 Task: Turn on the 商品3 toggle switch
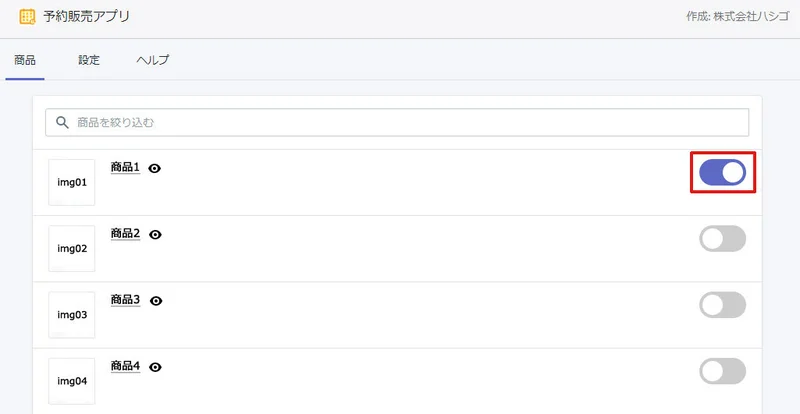tap(722, 305)
